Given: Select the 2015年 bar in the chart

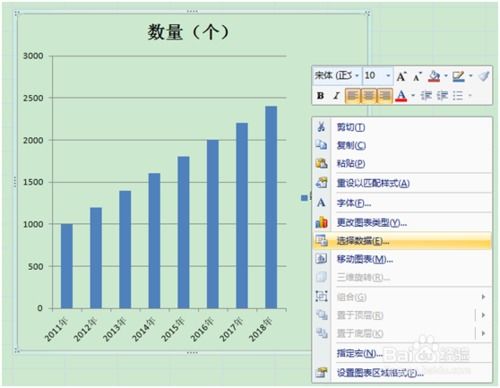Looking at the screenshot, I should (183, 232).
